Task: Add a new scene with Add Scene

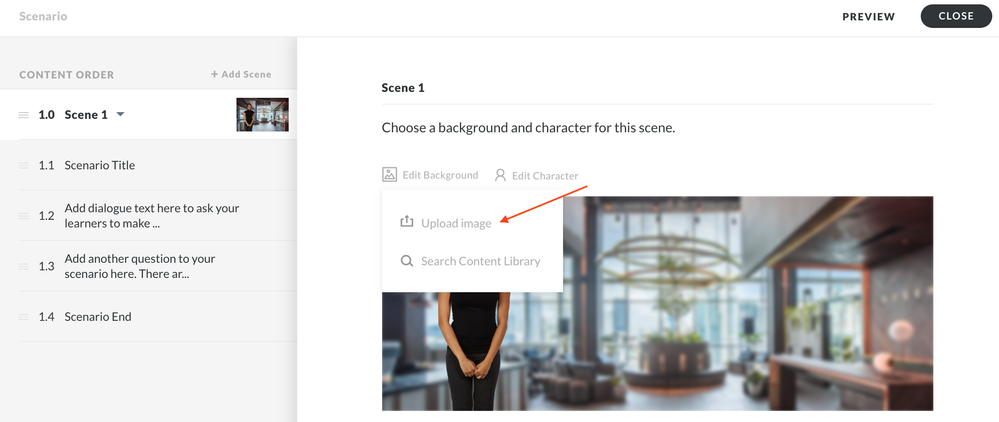Action: click(241, 74)
